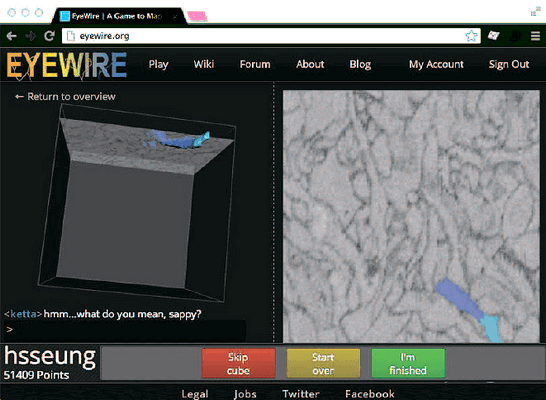Screen dimensions: 546x400
Task: Close the EyeWire browser tab
Action: [x=175, y=16]
